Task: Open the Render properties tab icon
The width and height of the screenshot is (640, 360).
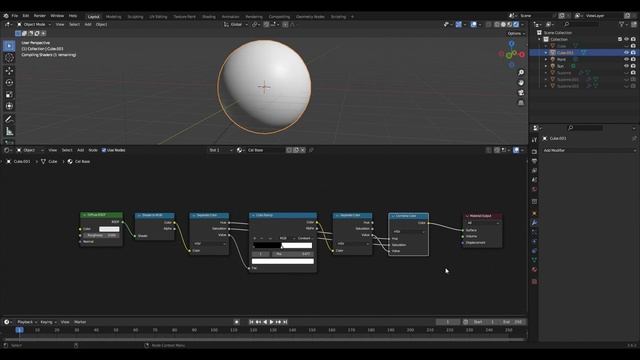Action: click(534, 151)
